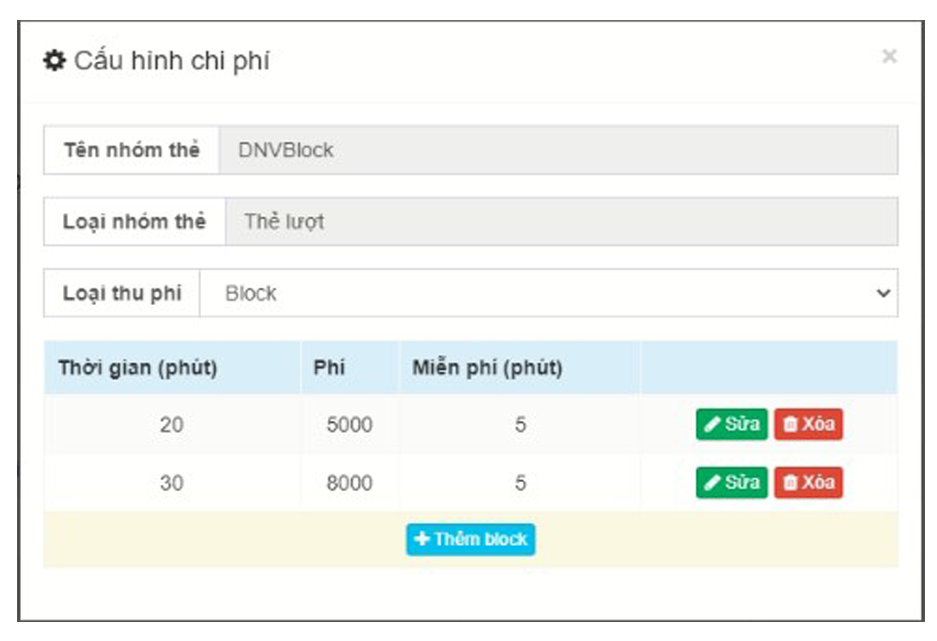Viewport: 937px width, 641px height.
Task: Click the Loại nhóm thẻ field showing Thẻ lượt
Action: (560, 221)
